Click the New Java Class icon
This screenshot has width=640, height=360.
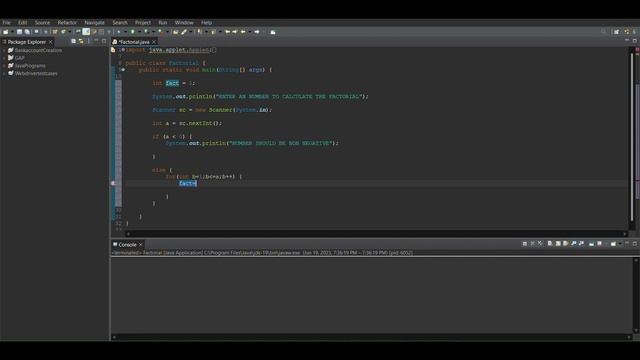63,32
